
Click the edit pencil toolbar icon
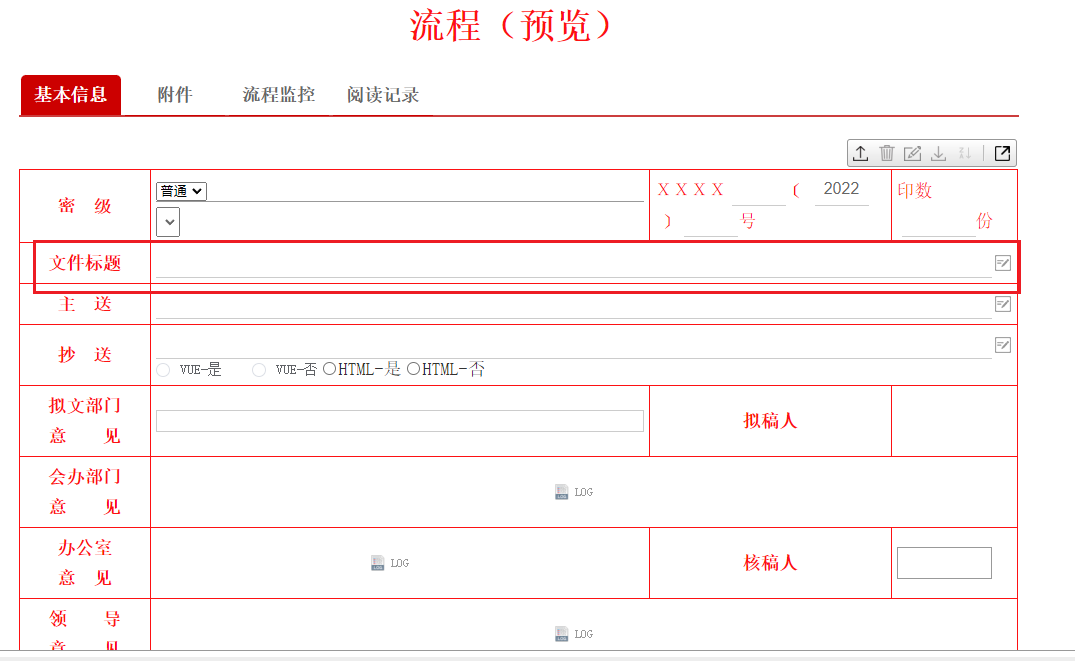913,153
